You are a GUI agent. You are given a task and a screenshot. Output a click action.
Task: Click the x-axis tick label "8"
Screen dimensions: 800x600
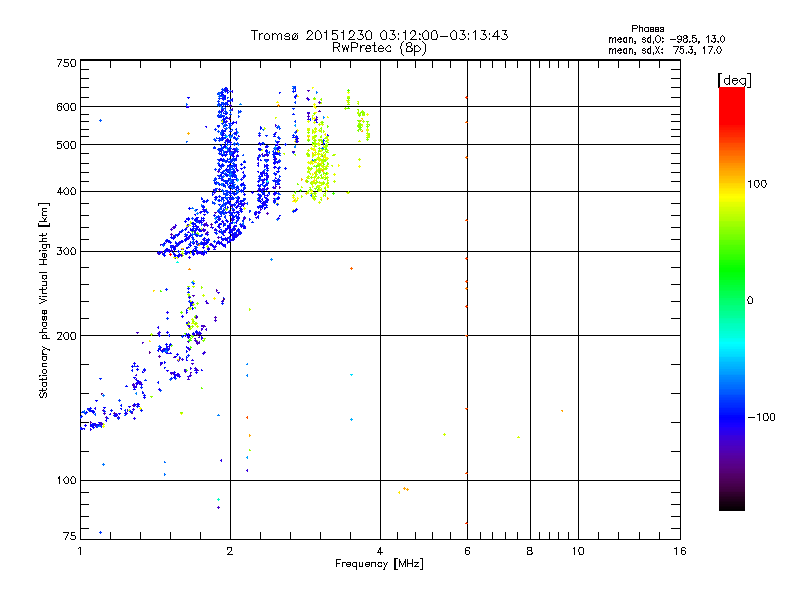[x=530, y=551]
